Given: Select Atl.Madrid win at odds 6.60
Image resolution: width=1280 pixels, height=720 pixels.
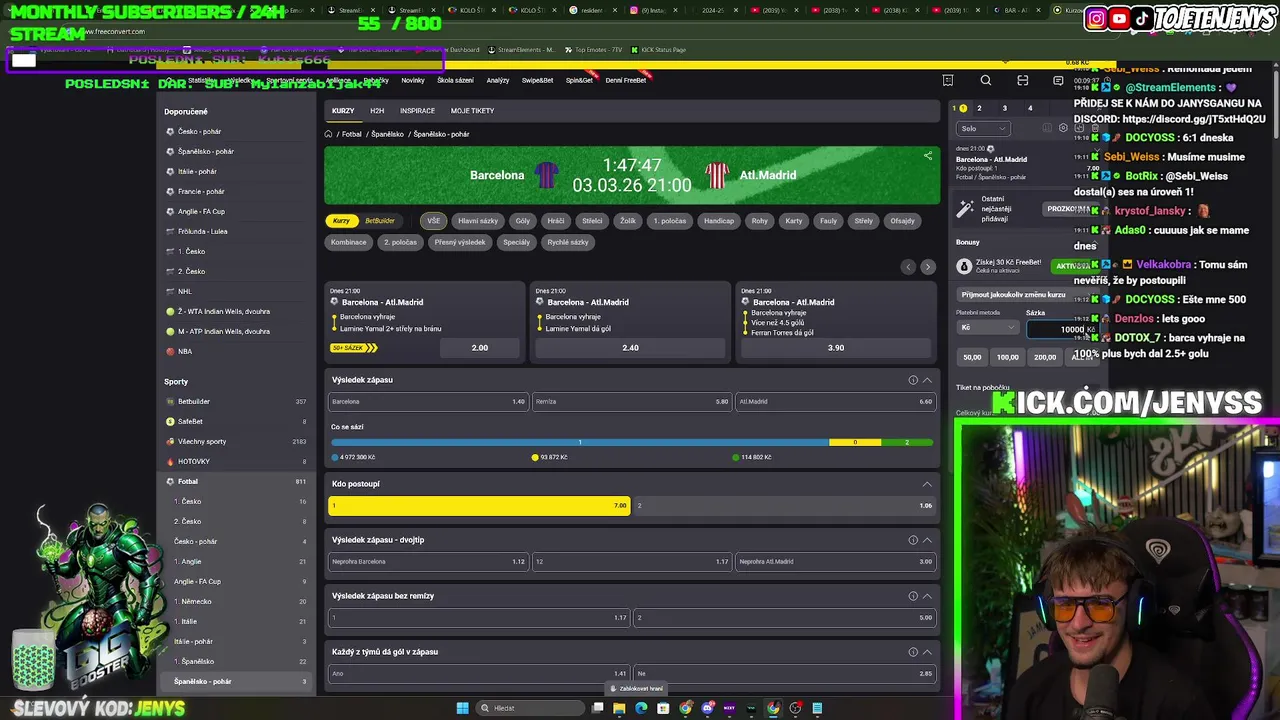Looking at the screenshot, I should 836,401.
